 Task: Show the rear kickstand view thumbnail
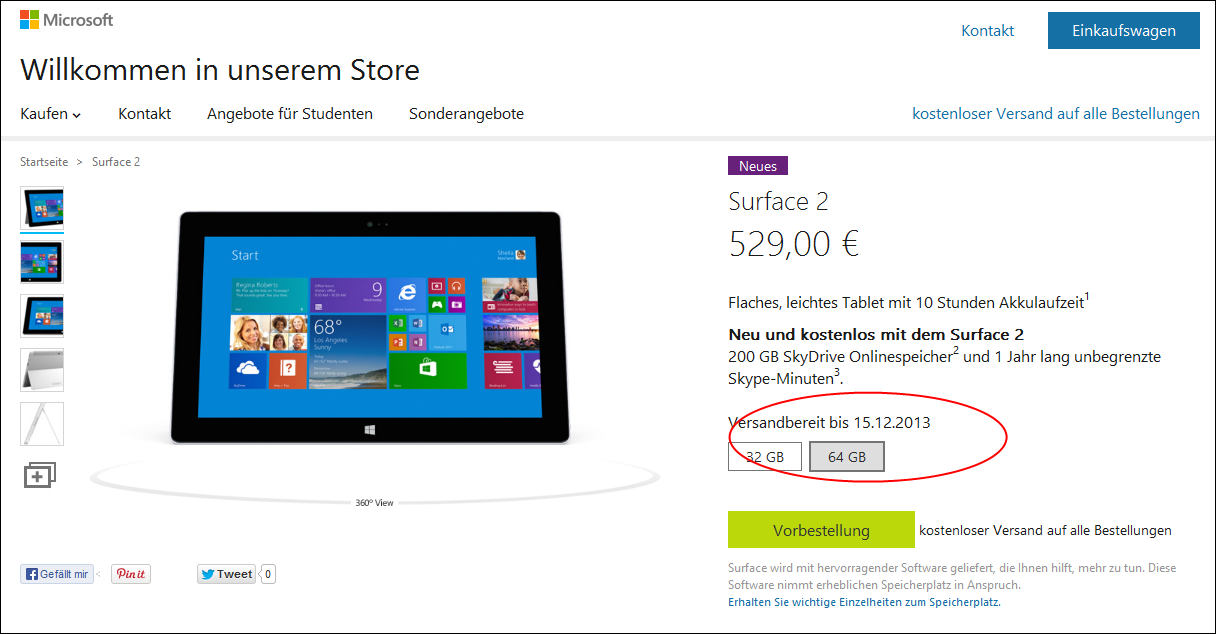point(42,370)
